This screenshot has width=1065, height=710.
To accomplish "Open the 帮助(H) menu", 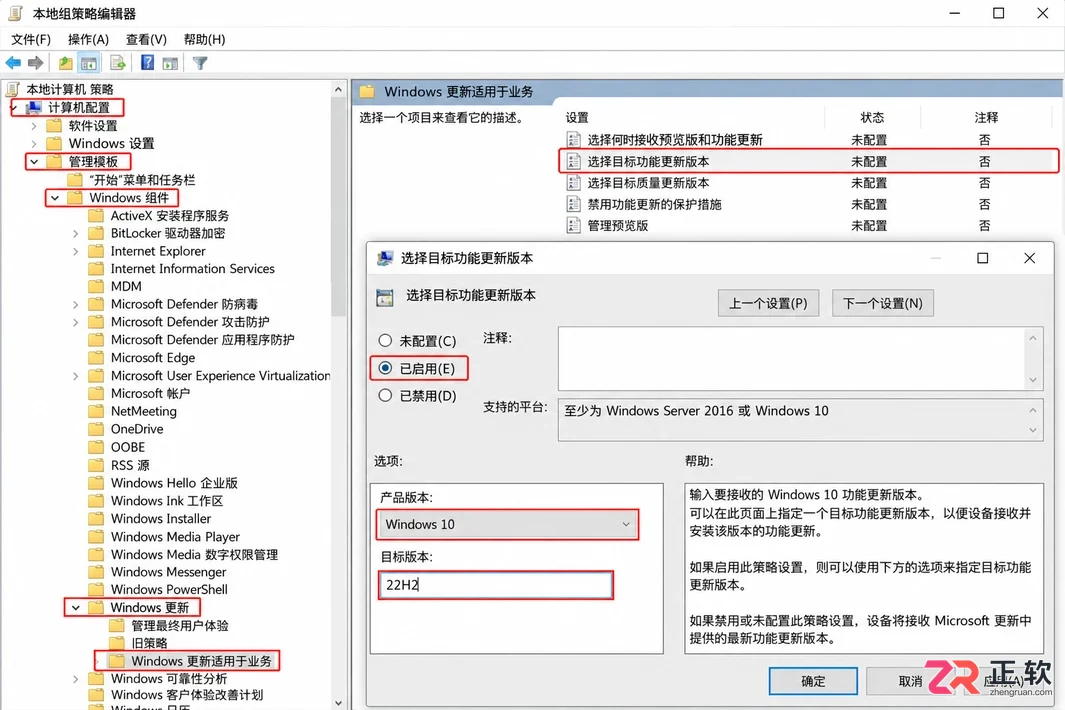I will pos(204,39).
